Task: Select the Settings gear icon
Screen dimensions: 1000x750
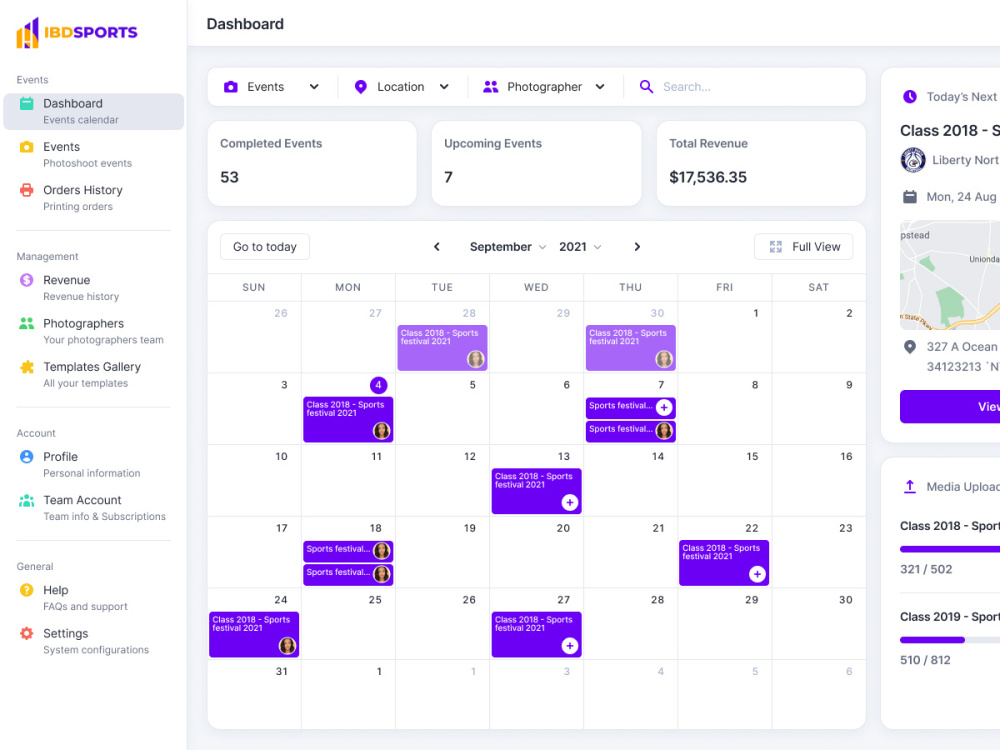Action: [27, 633]
